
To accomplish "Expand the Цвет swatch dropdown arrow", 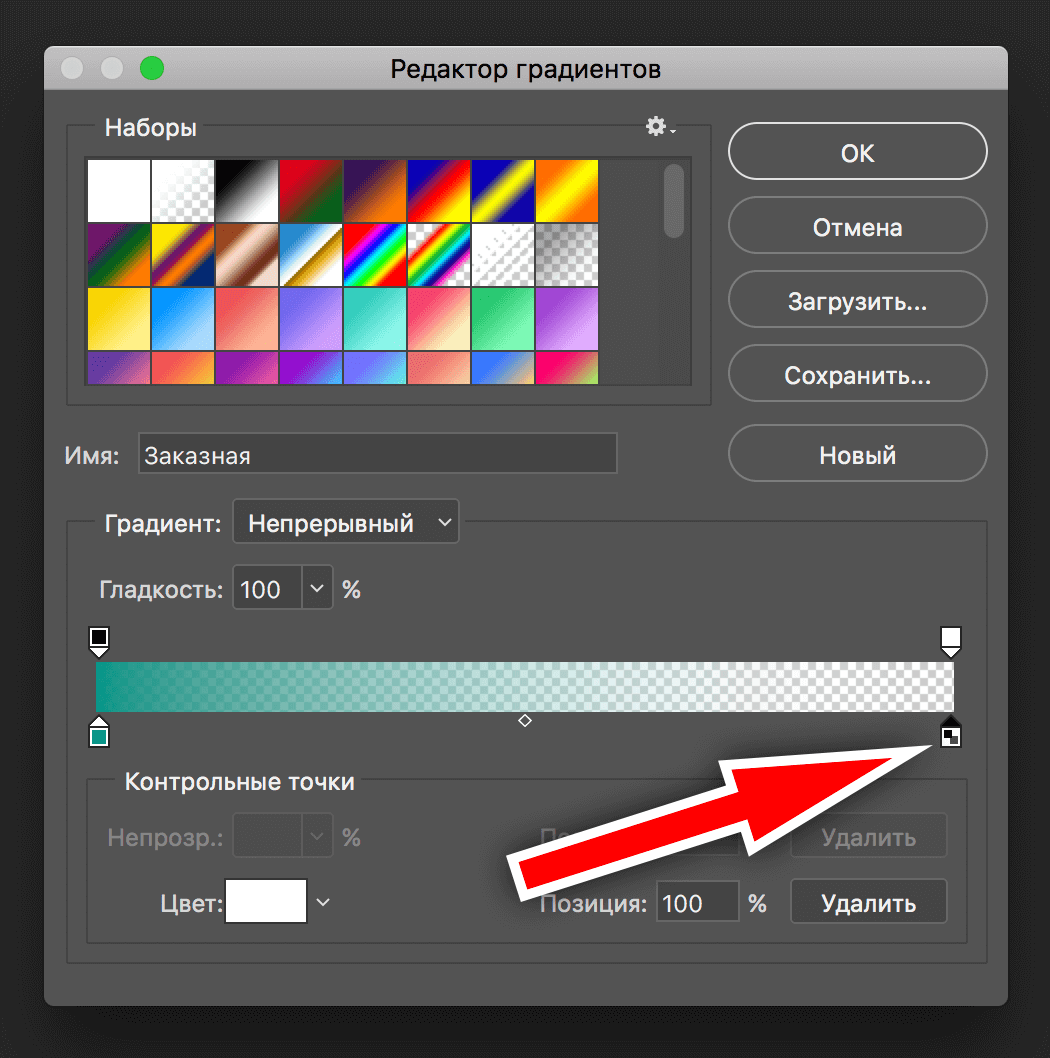I will (323, 902).
